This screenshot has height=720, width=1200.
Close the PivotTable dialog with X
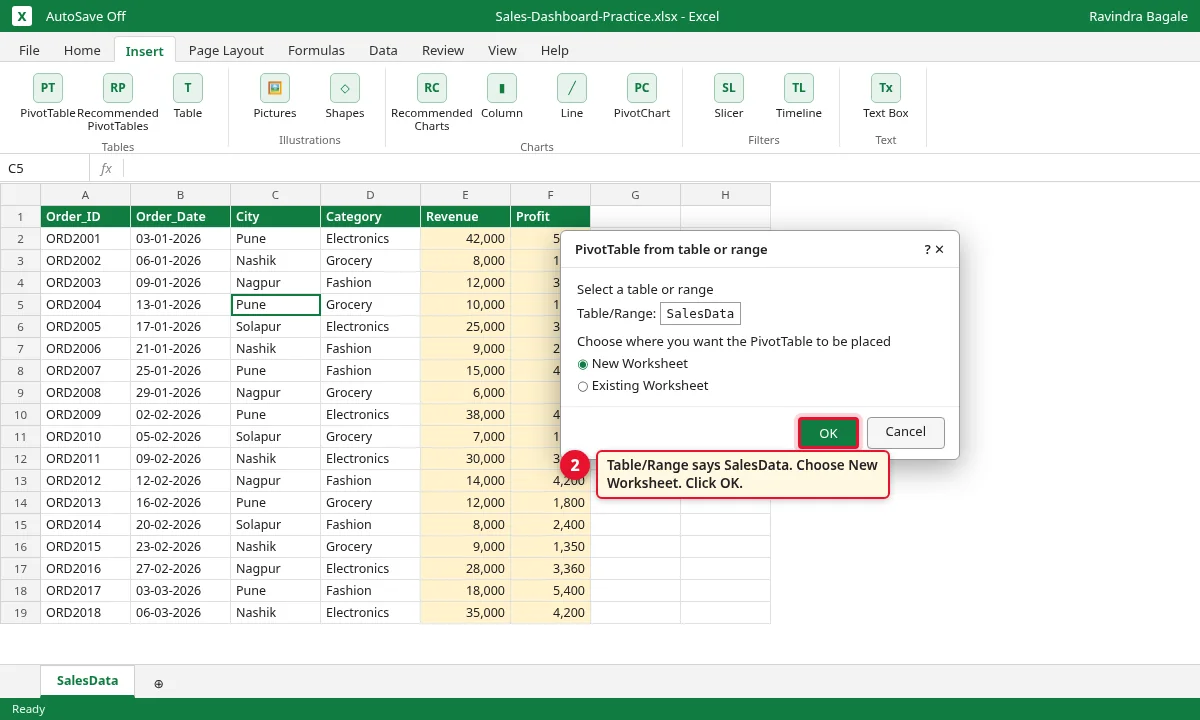(939, 249)
